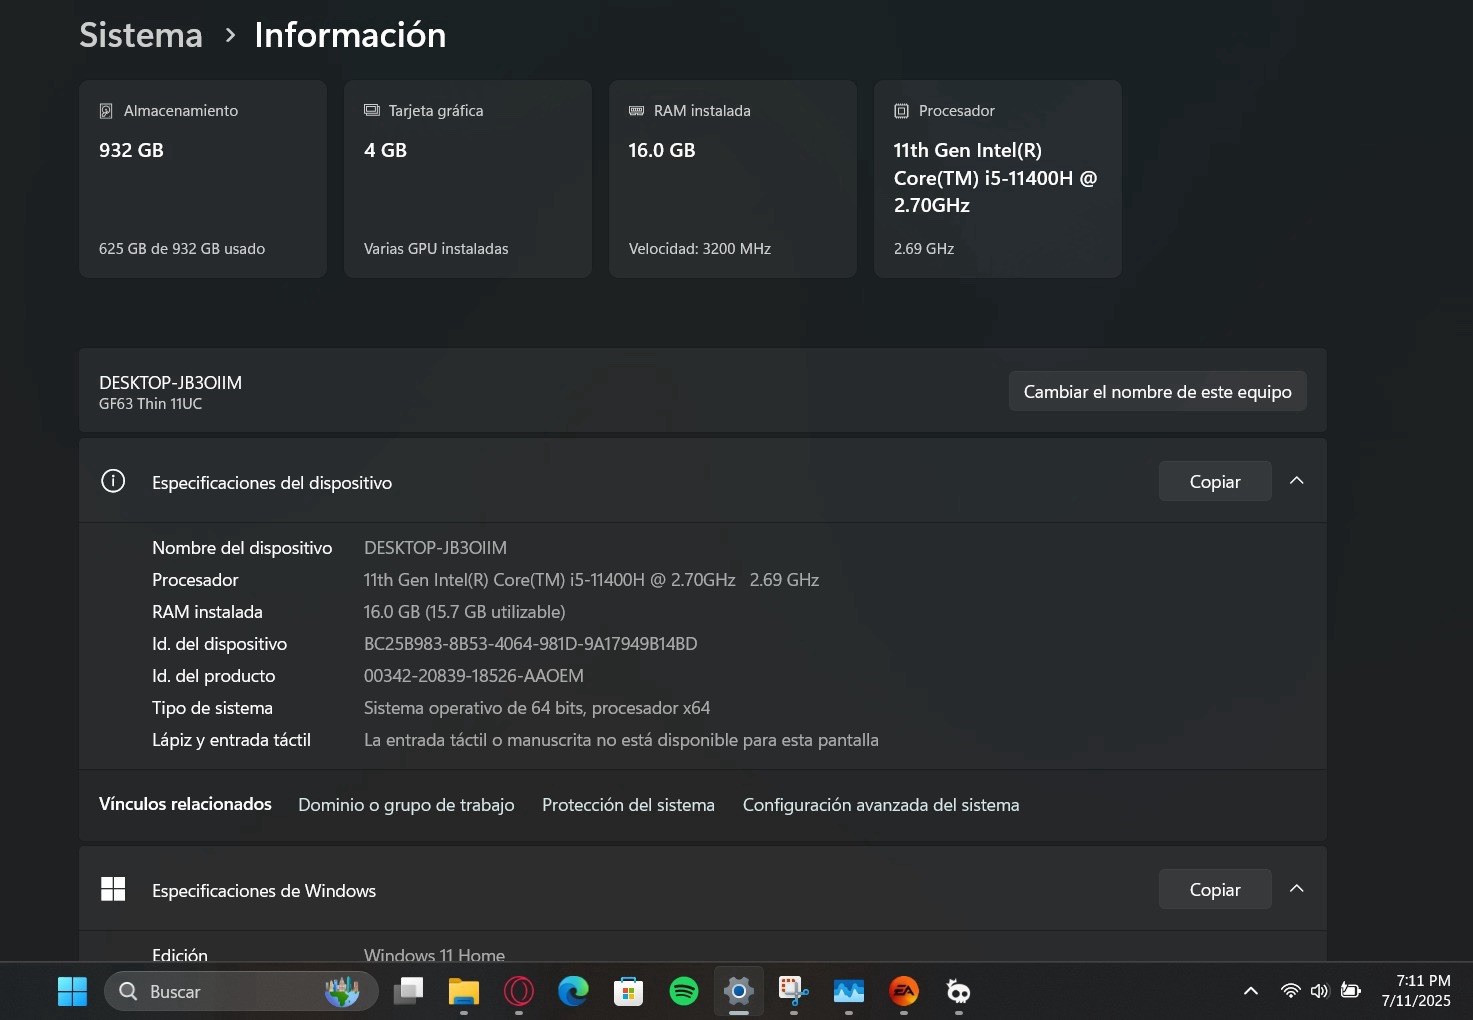Click the RAM instalada memory chip icon

click(636, 110)
